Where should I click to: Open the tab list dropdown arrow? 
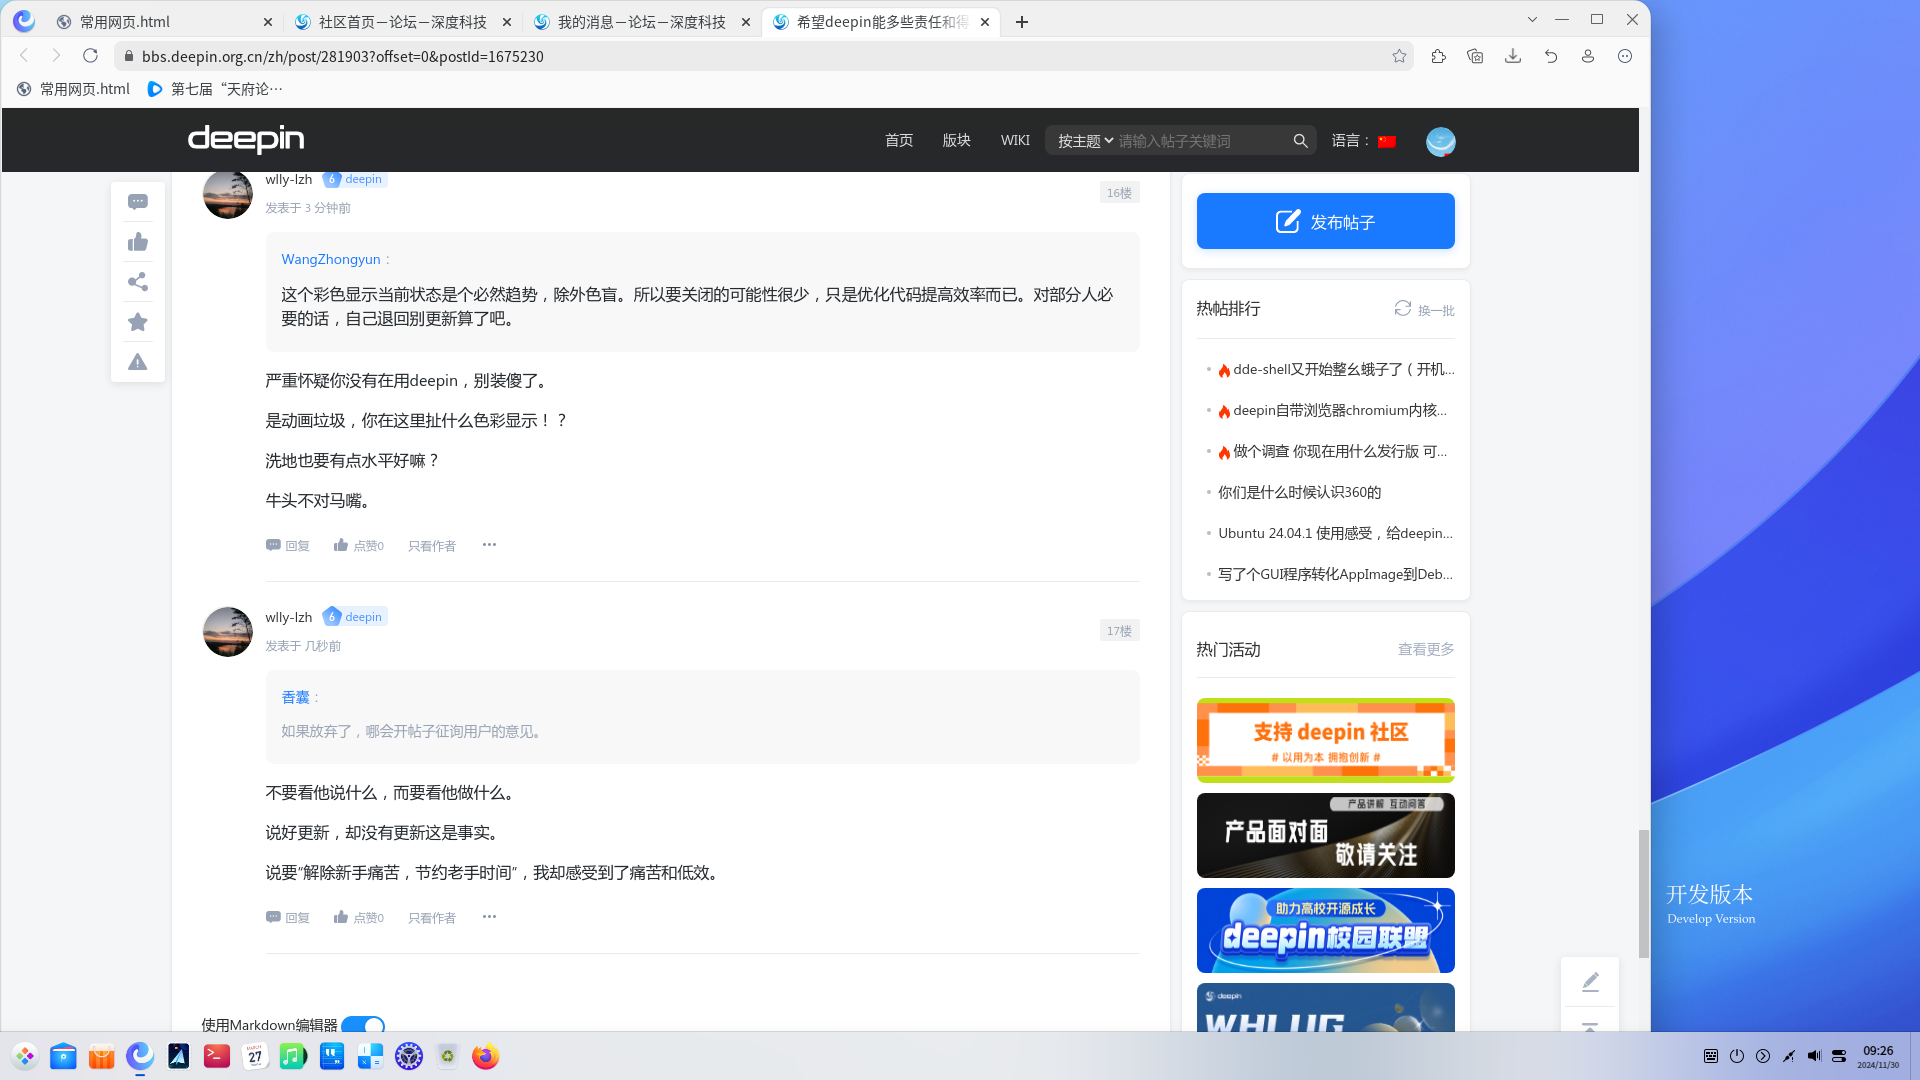click(1532, 20)
